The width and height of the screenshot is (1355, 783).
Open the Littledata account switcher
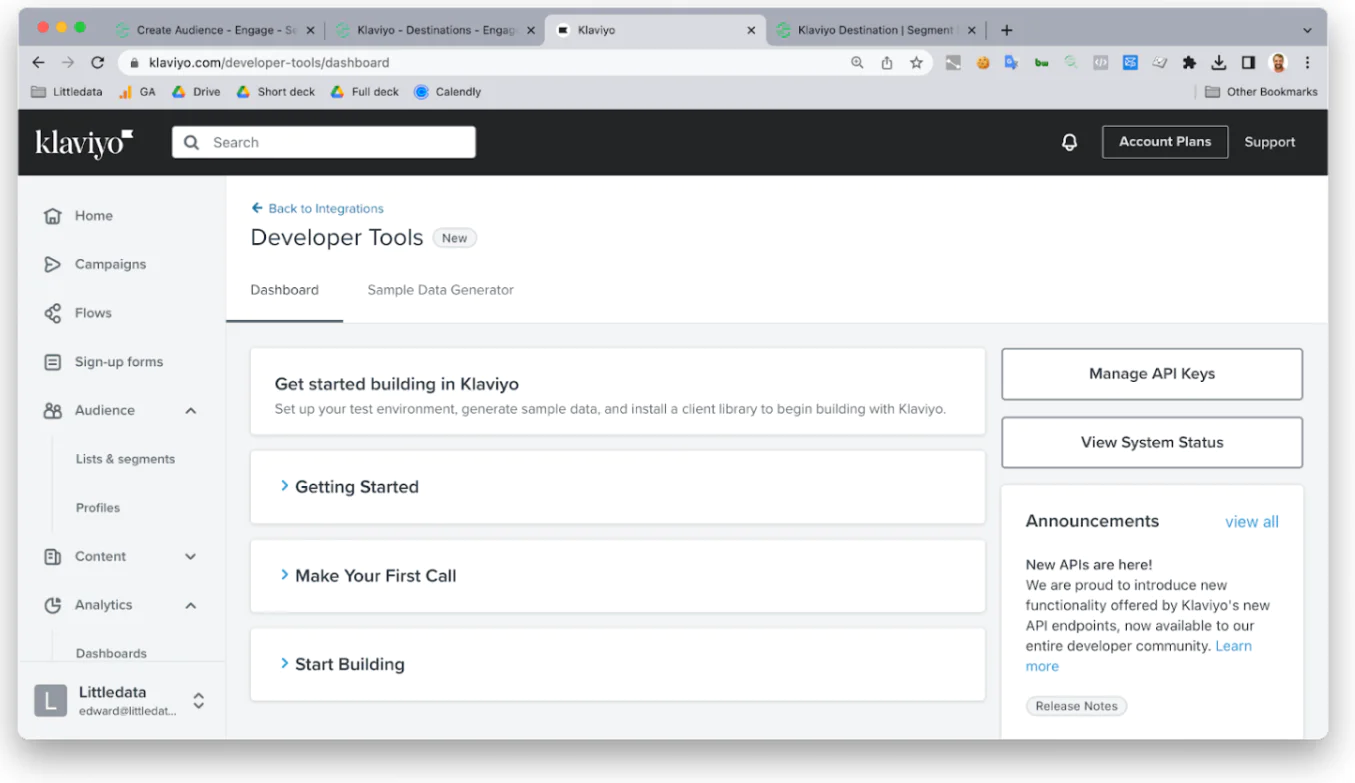(x=198, y=700)
